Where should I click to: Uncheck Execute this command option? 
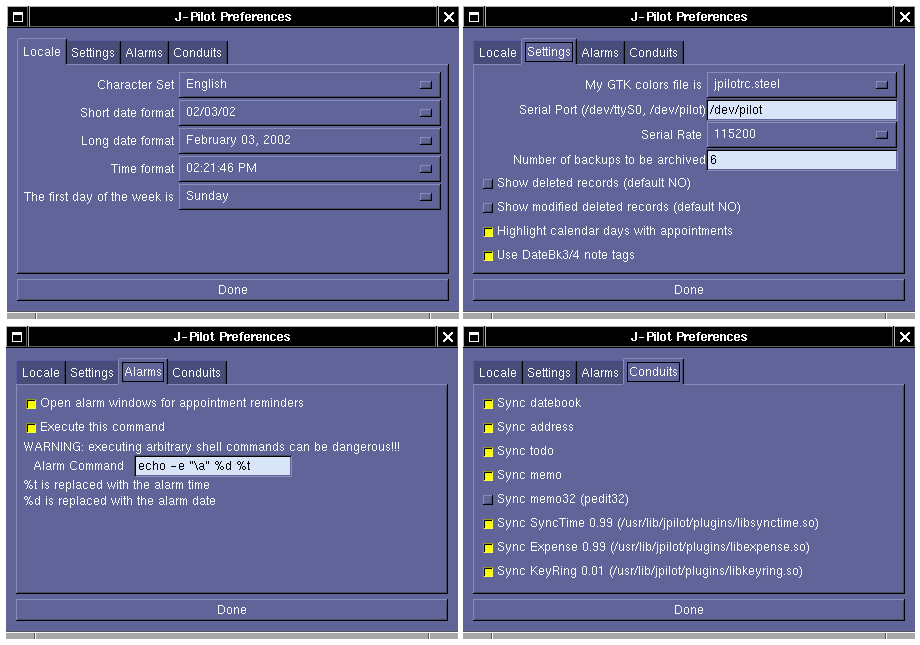pyautogui.click(x=31, y=428)
